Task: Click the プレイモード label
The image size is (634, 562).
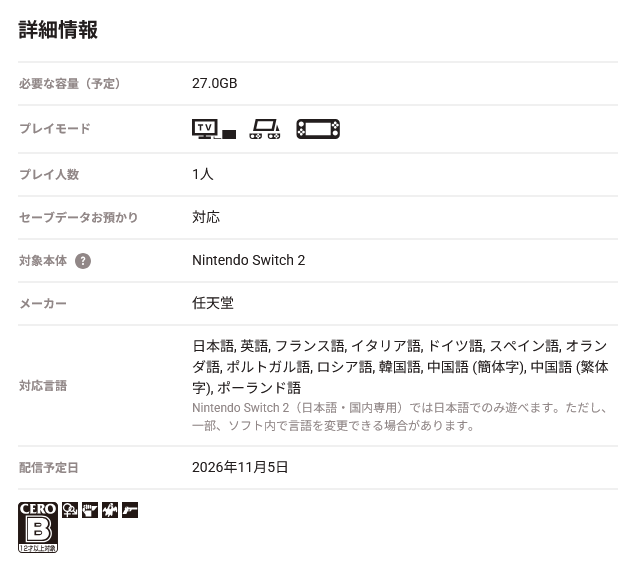Action: [x=55, y=129]
